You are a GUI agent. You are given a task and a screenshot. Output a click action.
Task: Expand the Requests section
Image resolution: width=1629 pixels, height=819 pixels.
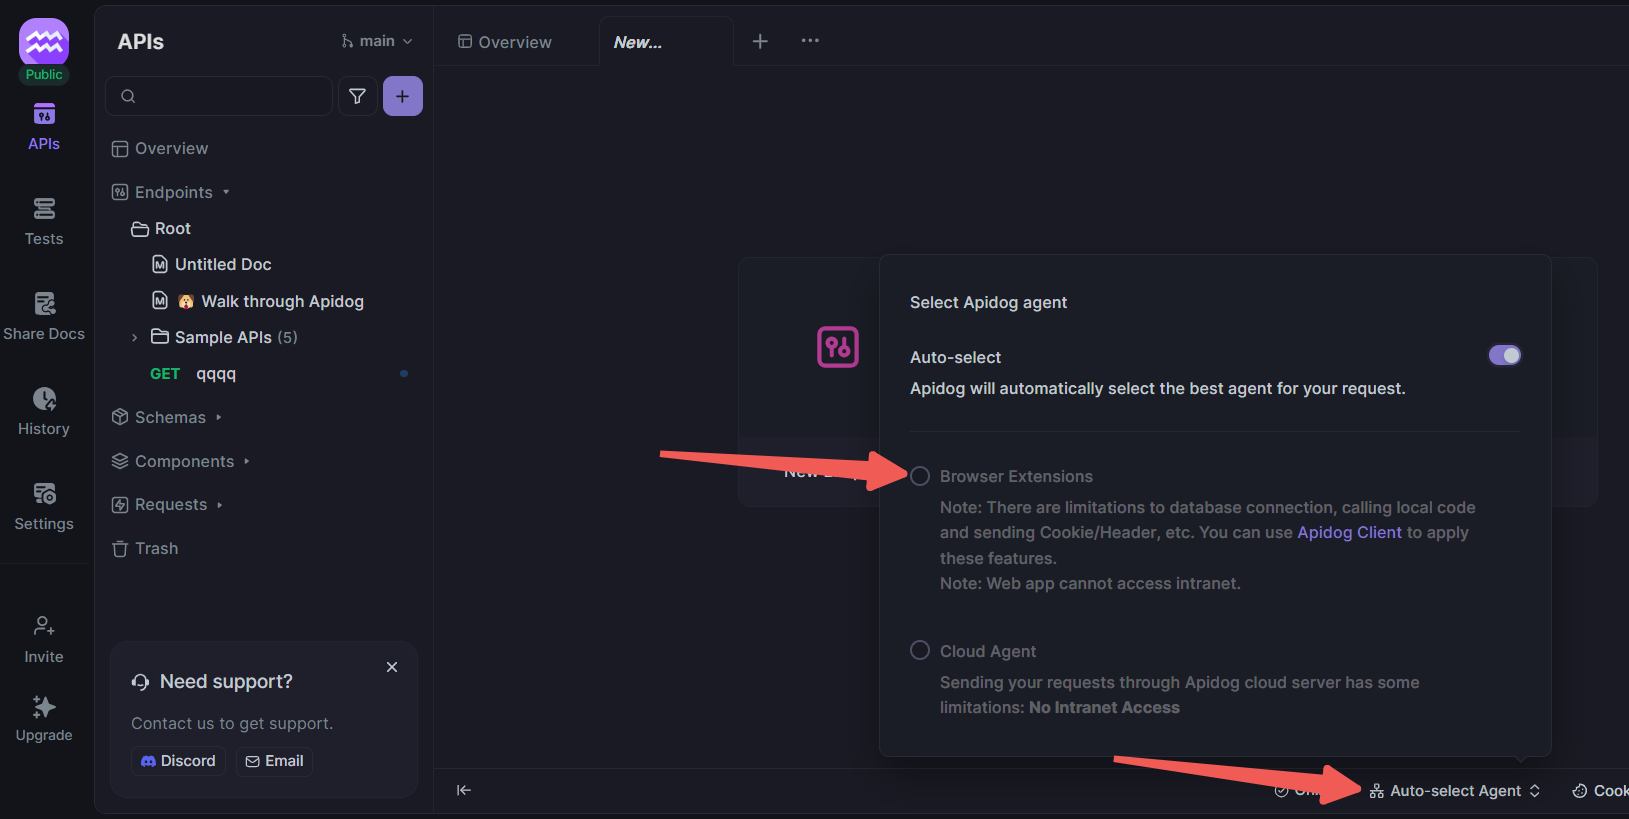coord(220,505)
